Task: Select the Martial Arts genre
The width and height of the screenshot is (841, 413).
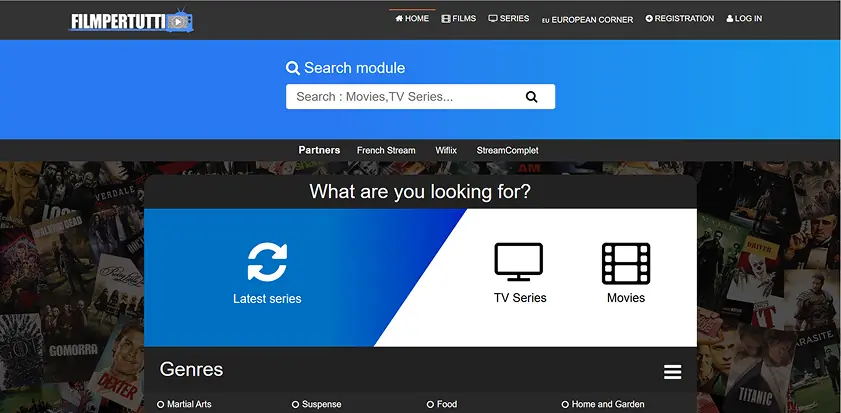Action: [185, 404]
